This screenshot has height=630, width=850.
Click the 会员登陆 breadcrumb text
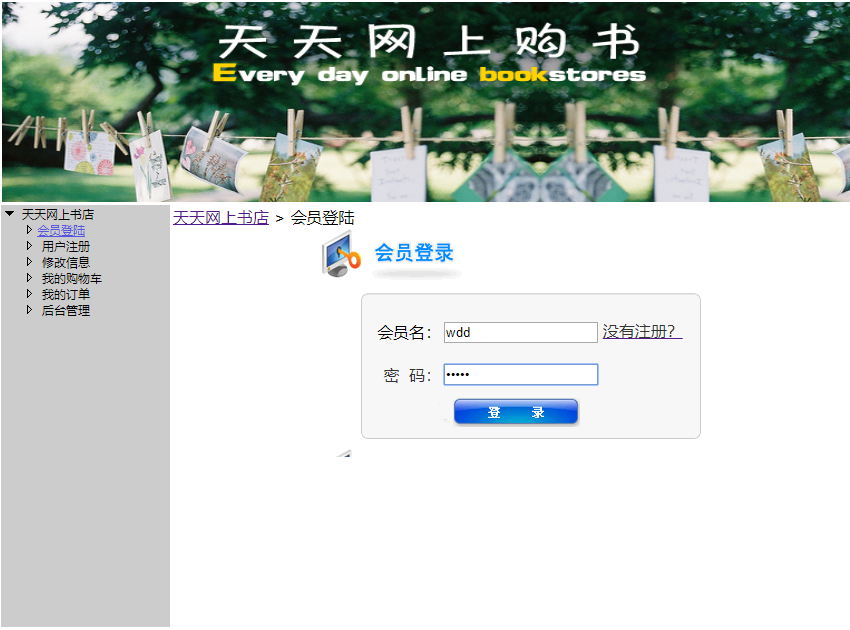click(x=323, y=218)
